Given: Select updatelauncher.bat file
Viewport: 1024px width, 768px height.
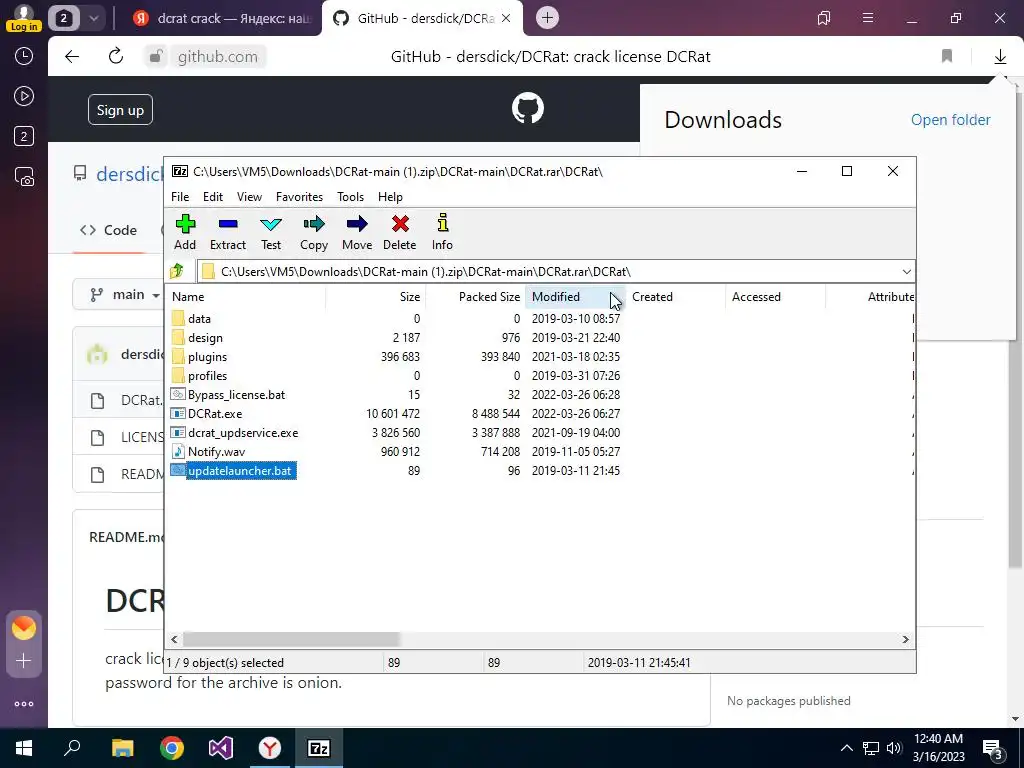Looking at the screenshot, I should coord(539,470).
